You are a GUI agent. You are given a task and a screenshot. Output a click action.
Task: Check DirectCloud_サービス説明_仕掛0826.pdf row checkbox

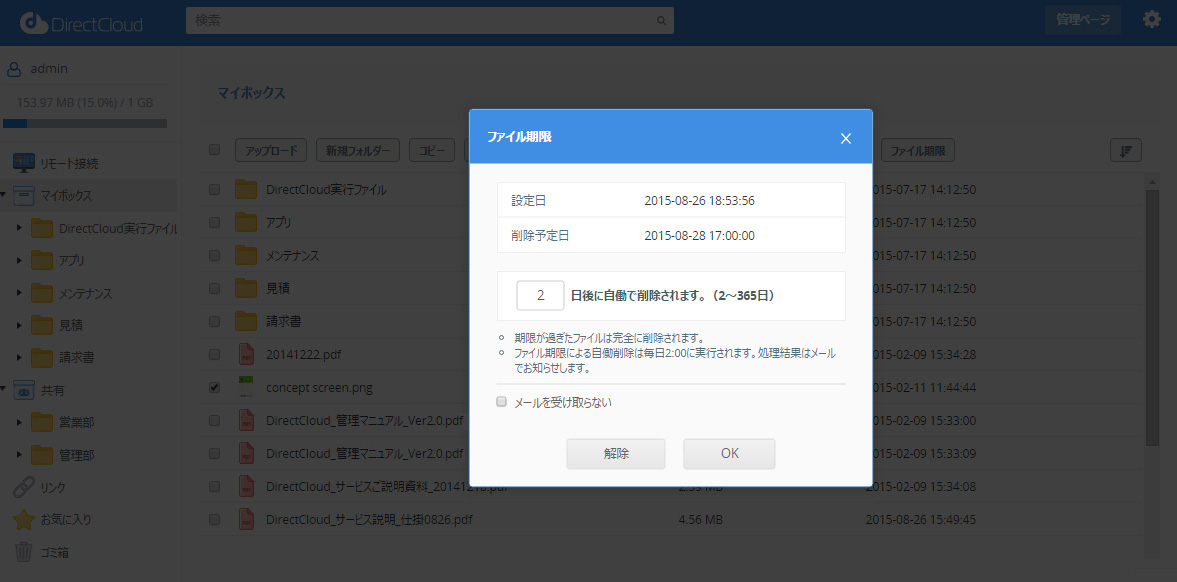(x=214, y=519)
